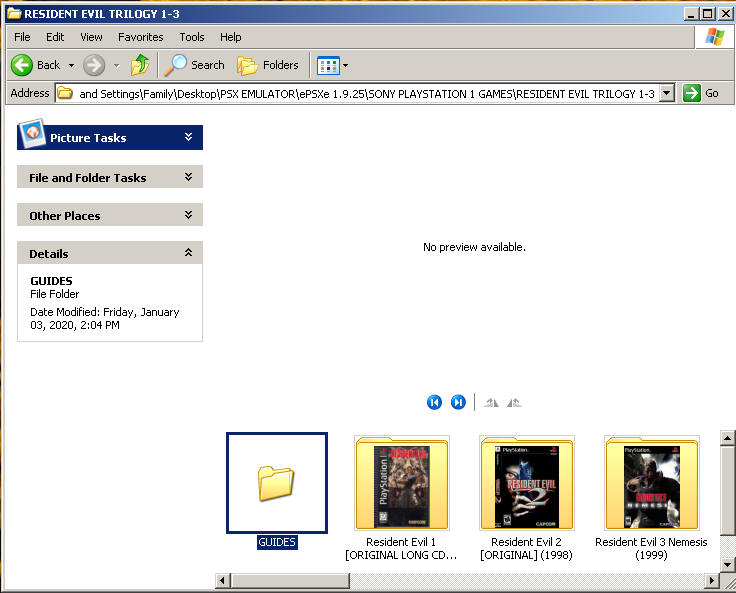Show the next image in filmstrip
Viewport: 736px width, 593px height.
point(458,402)
